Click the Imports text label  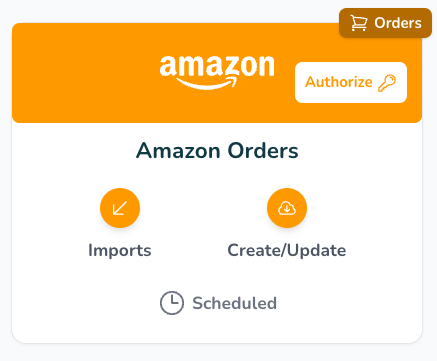pyautogui.click(x=120, y=250)
